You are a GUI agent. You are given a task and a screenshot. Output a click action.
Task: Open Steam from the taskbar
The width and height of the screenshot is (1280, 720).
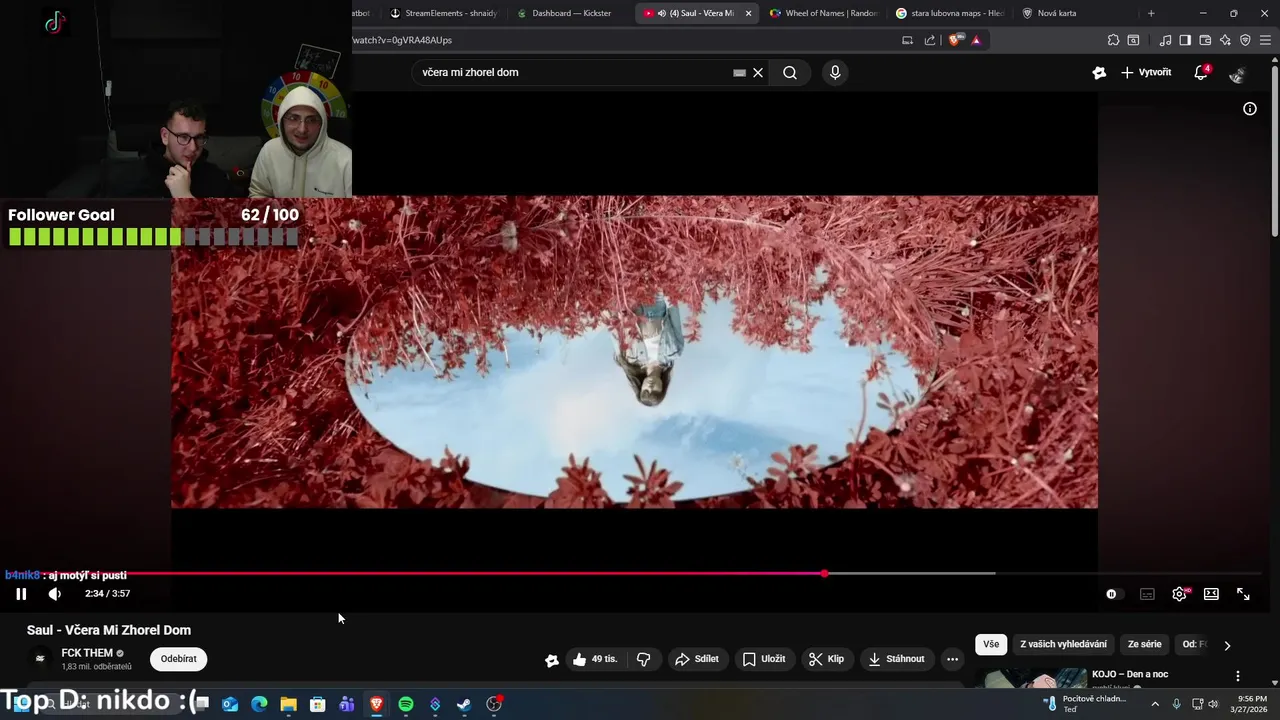pyautogui.click(x=464, y=704)
